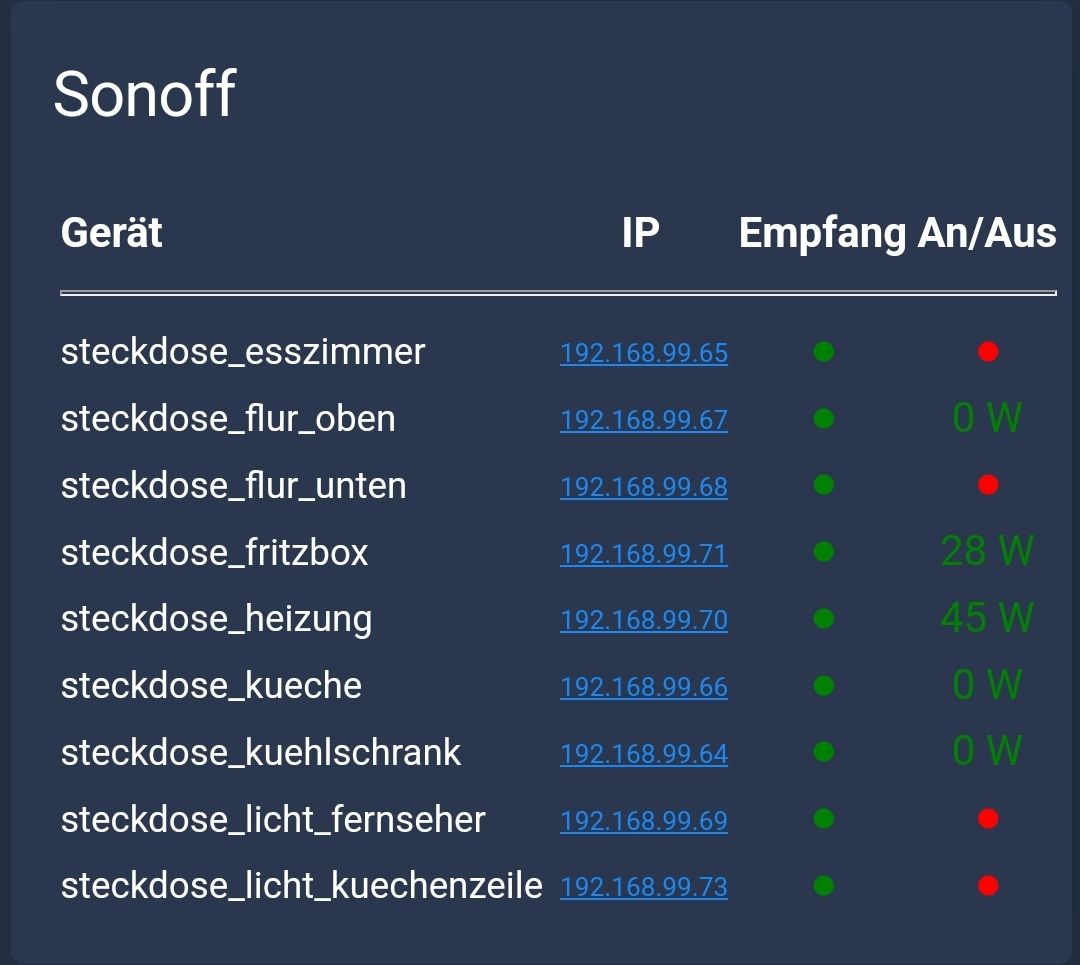Click the Empfang column header
The width and height of the screenshot is (1080, 965).
[x=822, y=233]
